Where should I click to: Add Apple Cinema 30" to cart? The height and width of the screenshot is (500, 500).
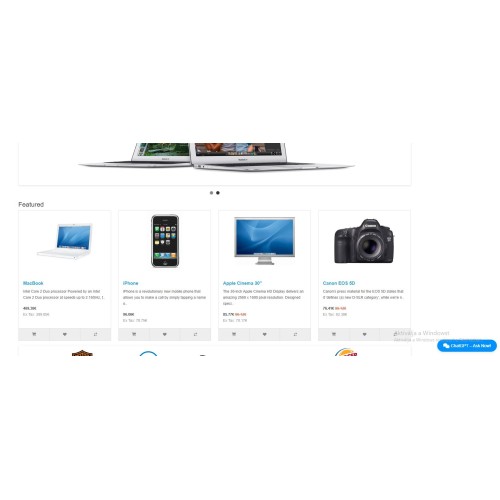[234, 334]
